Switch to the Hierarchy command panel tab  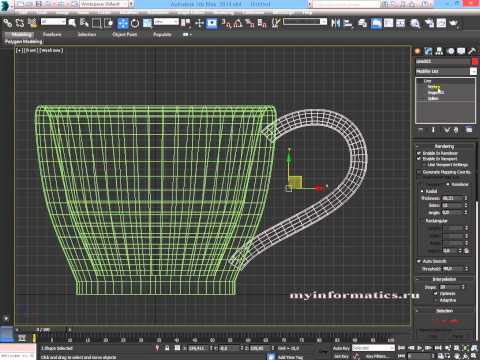point(439,51)
